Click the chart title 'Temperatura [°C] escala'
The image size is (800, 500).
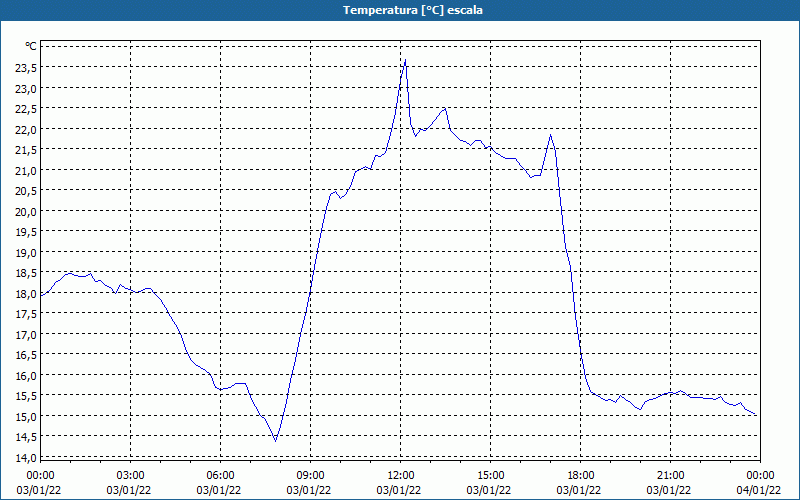point(413,10)
